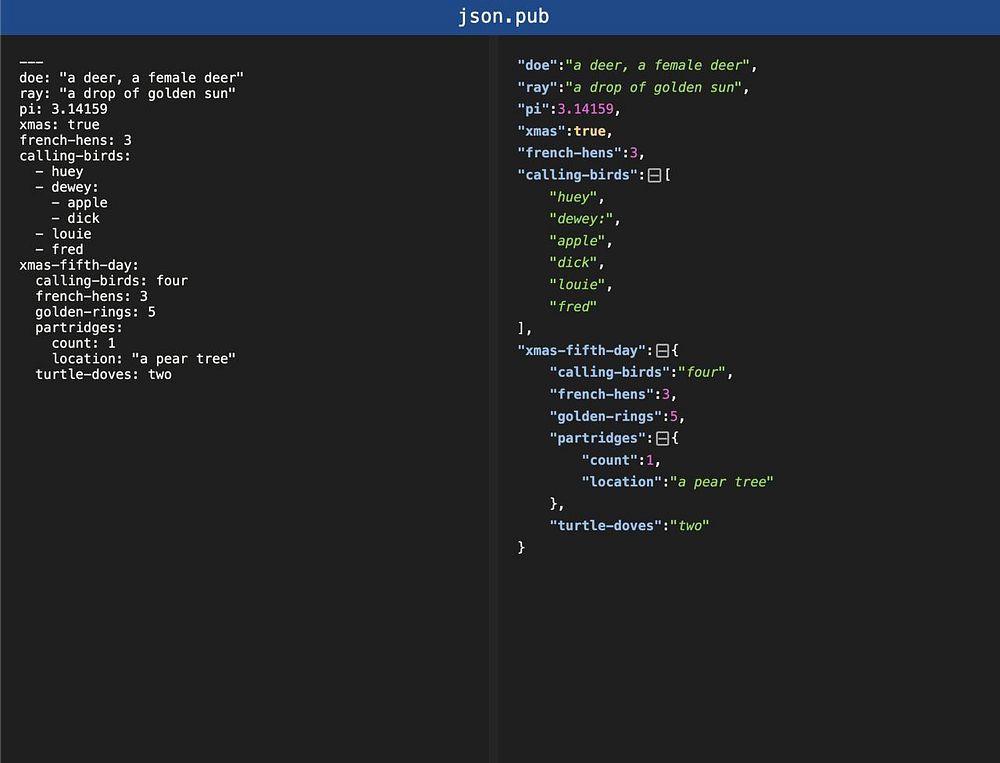
Task: Click the YAML list item "- apple"
Action: click(x=80, y=203)
